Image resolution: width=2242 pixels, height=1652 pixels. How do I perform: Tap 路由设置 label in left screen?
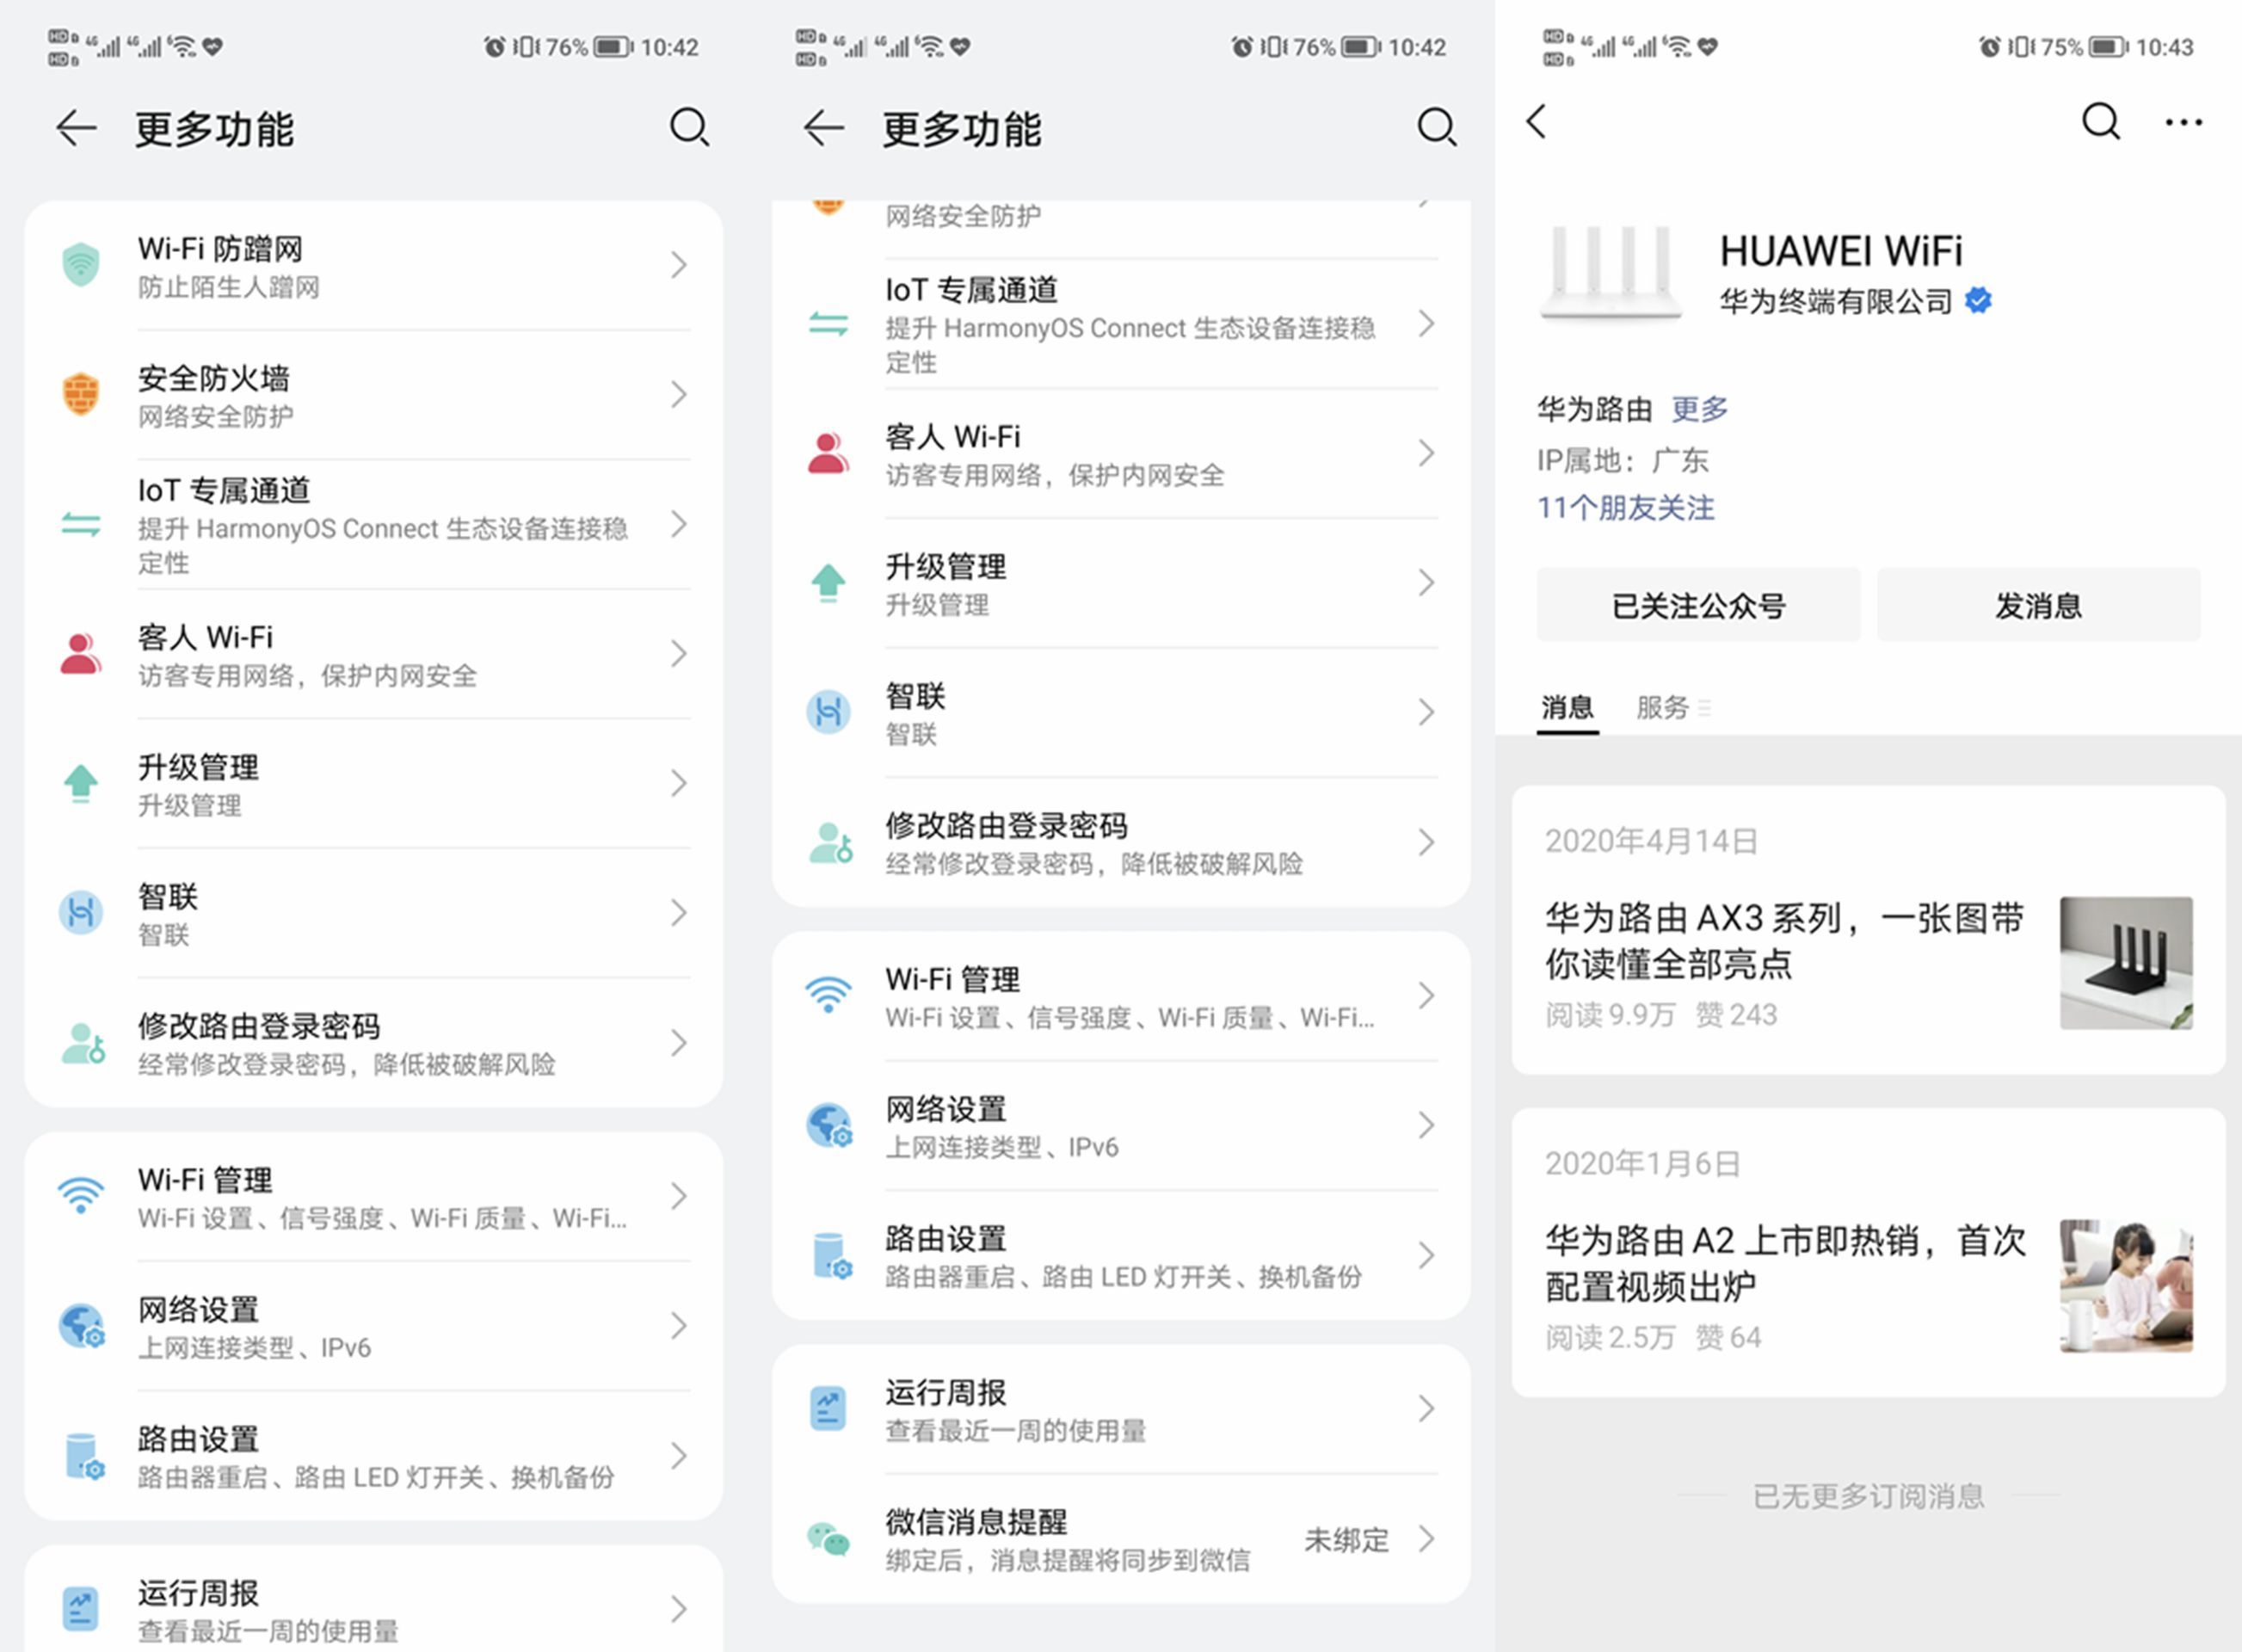pos(198,1439)
